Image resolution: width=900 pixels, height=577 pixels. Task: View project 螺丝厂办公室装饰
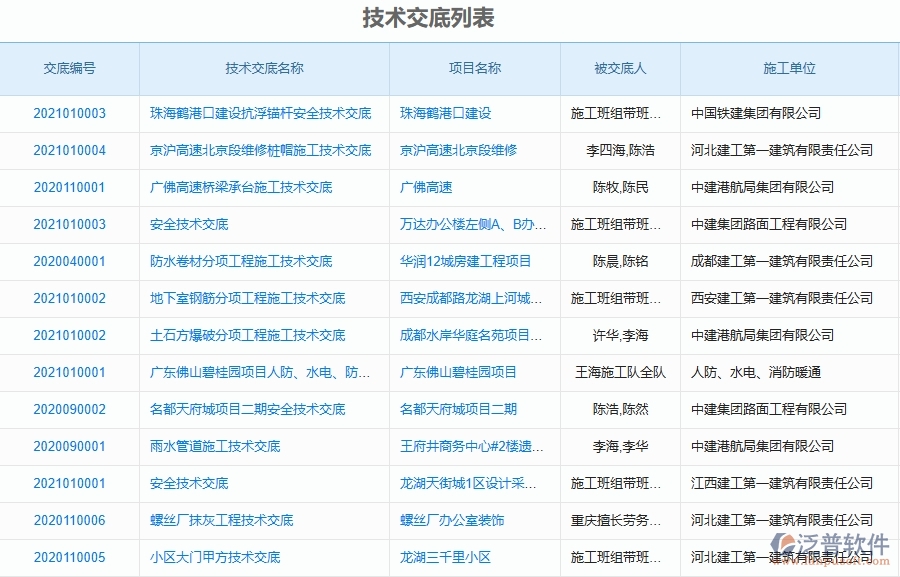tap(441, 520)
